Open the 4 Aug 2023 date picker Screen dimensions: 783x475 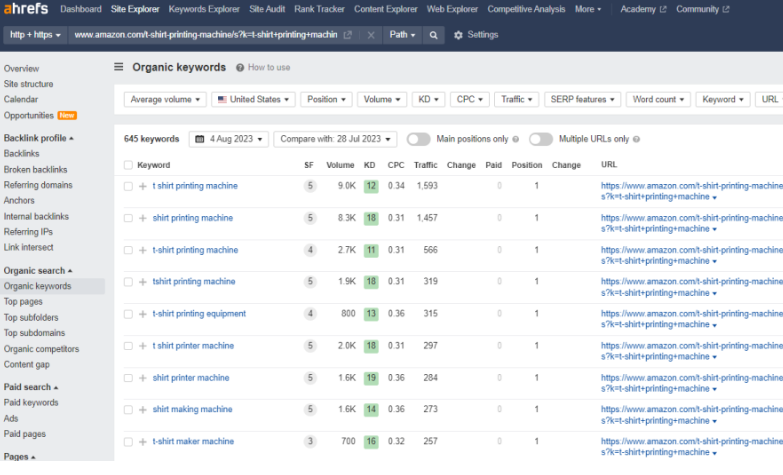229,139
